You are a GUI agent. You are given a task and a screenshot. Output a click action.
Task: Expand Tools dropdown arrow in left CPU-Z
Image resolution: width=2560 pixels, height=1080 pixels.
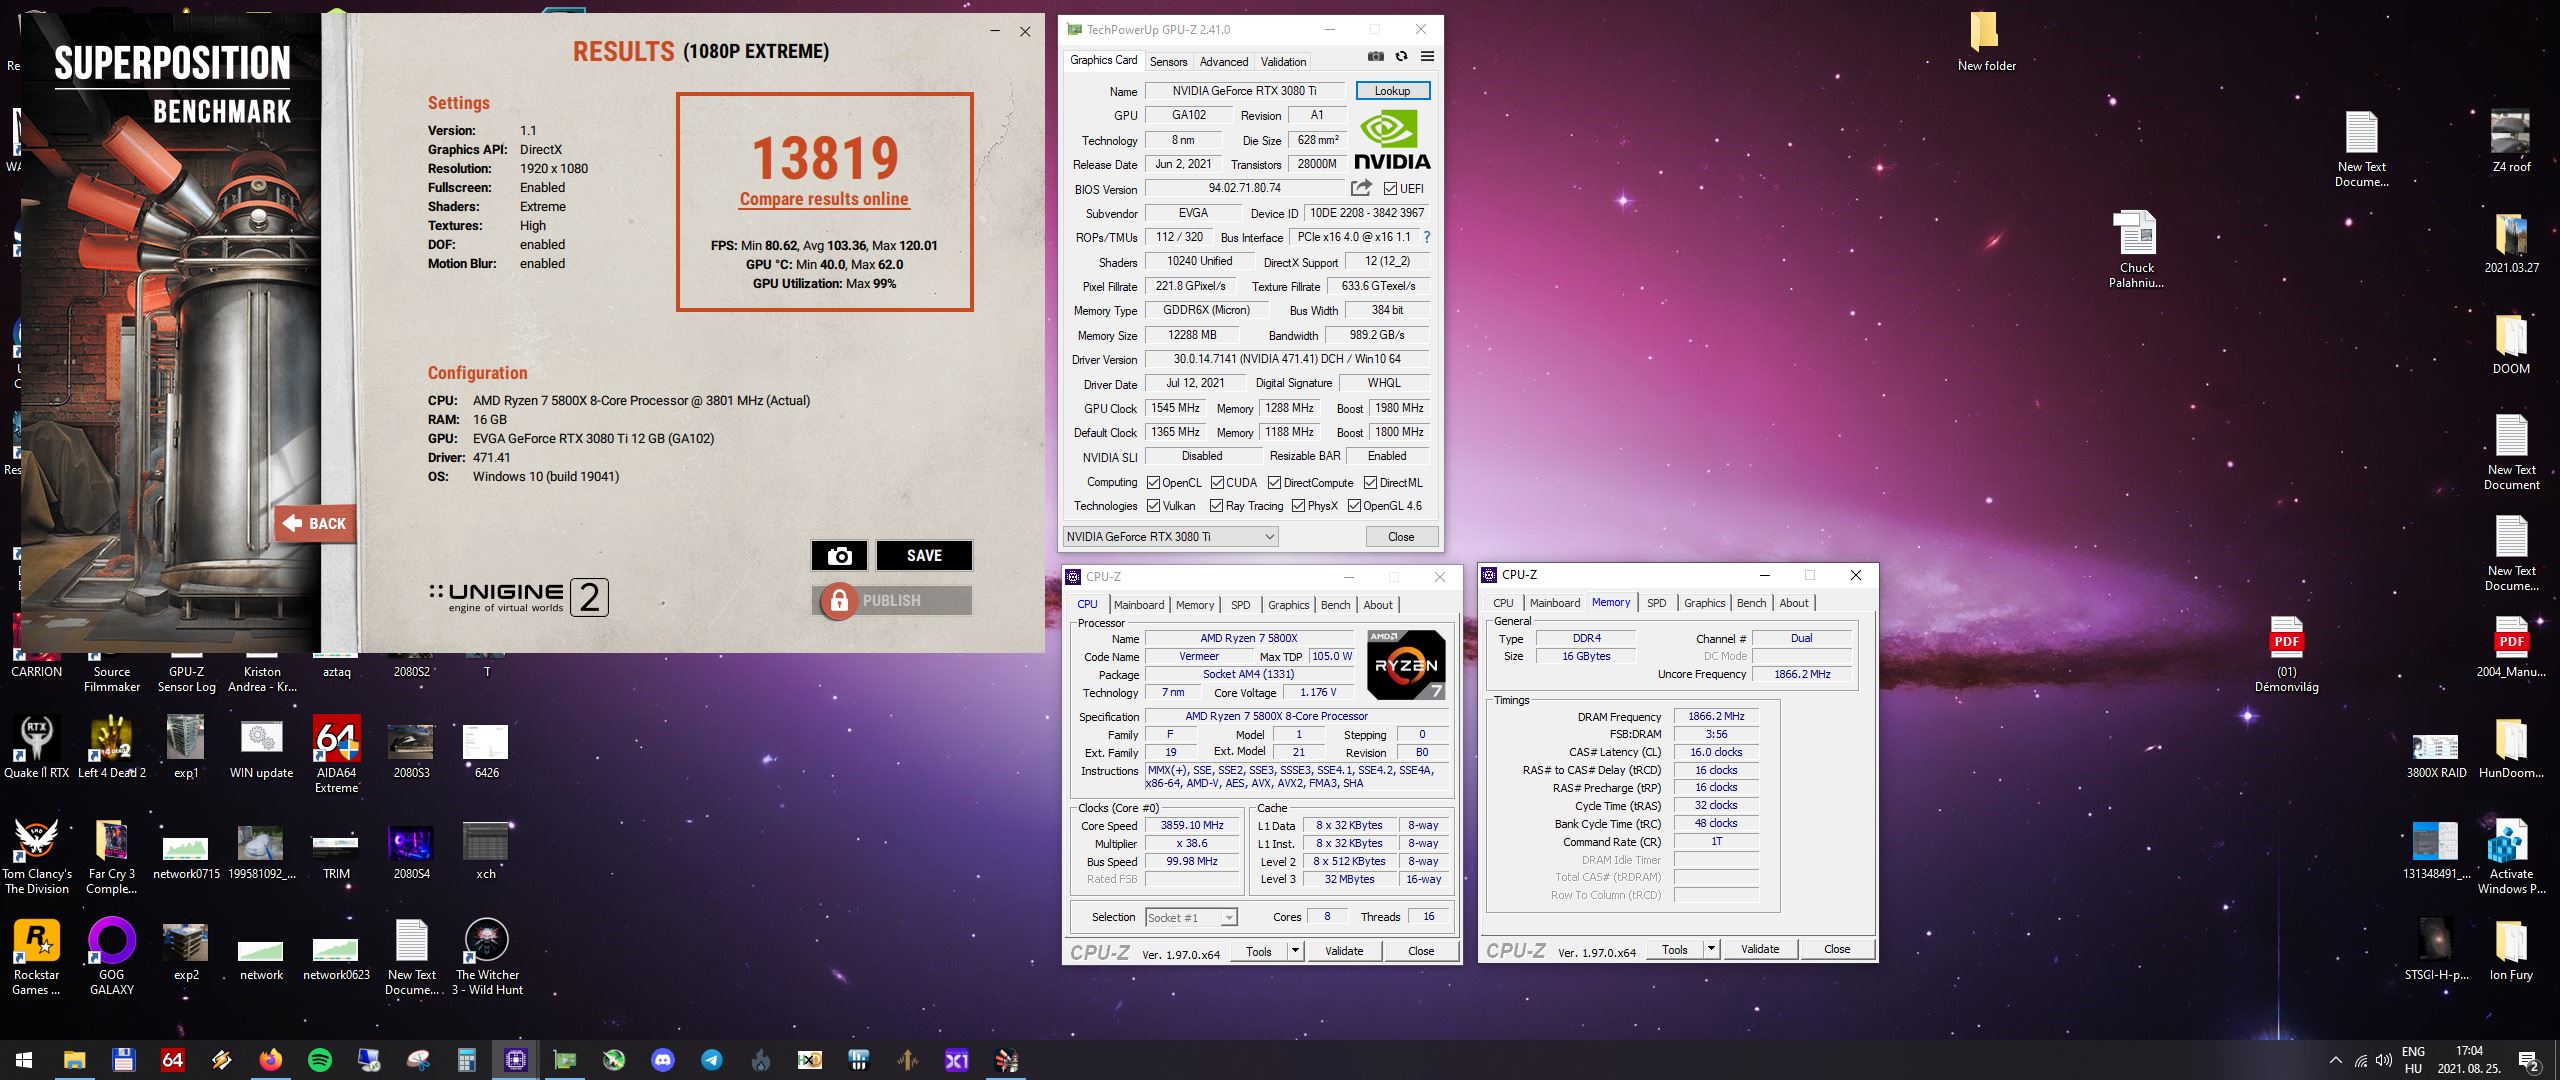click(x=1295, y=951)
